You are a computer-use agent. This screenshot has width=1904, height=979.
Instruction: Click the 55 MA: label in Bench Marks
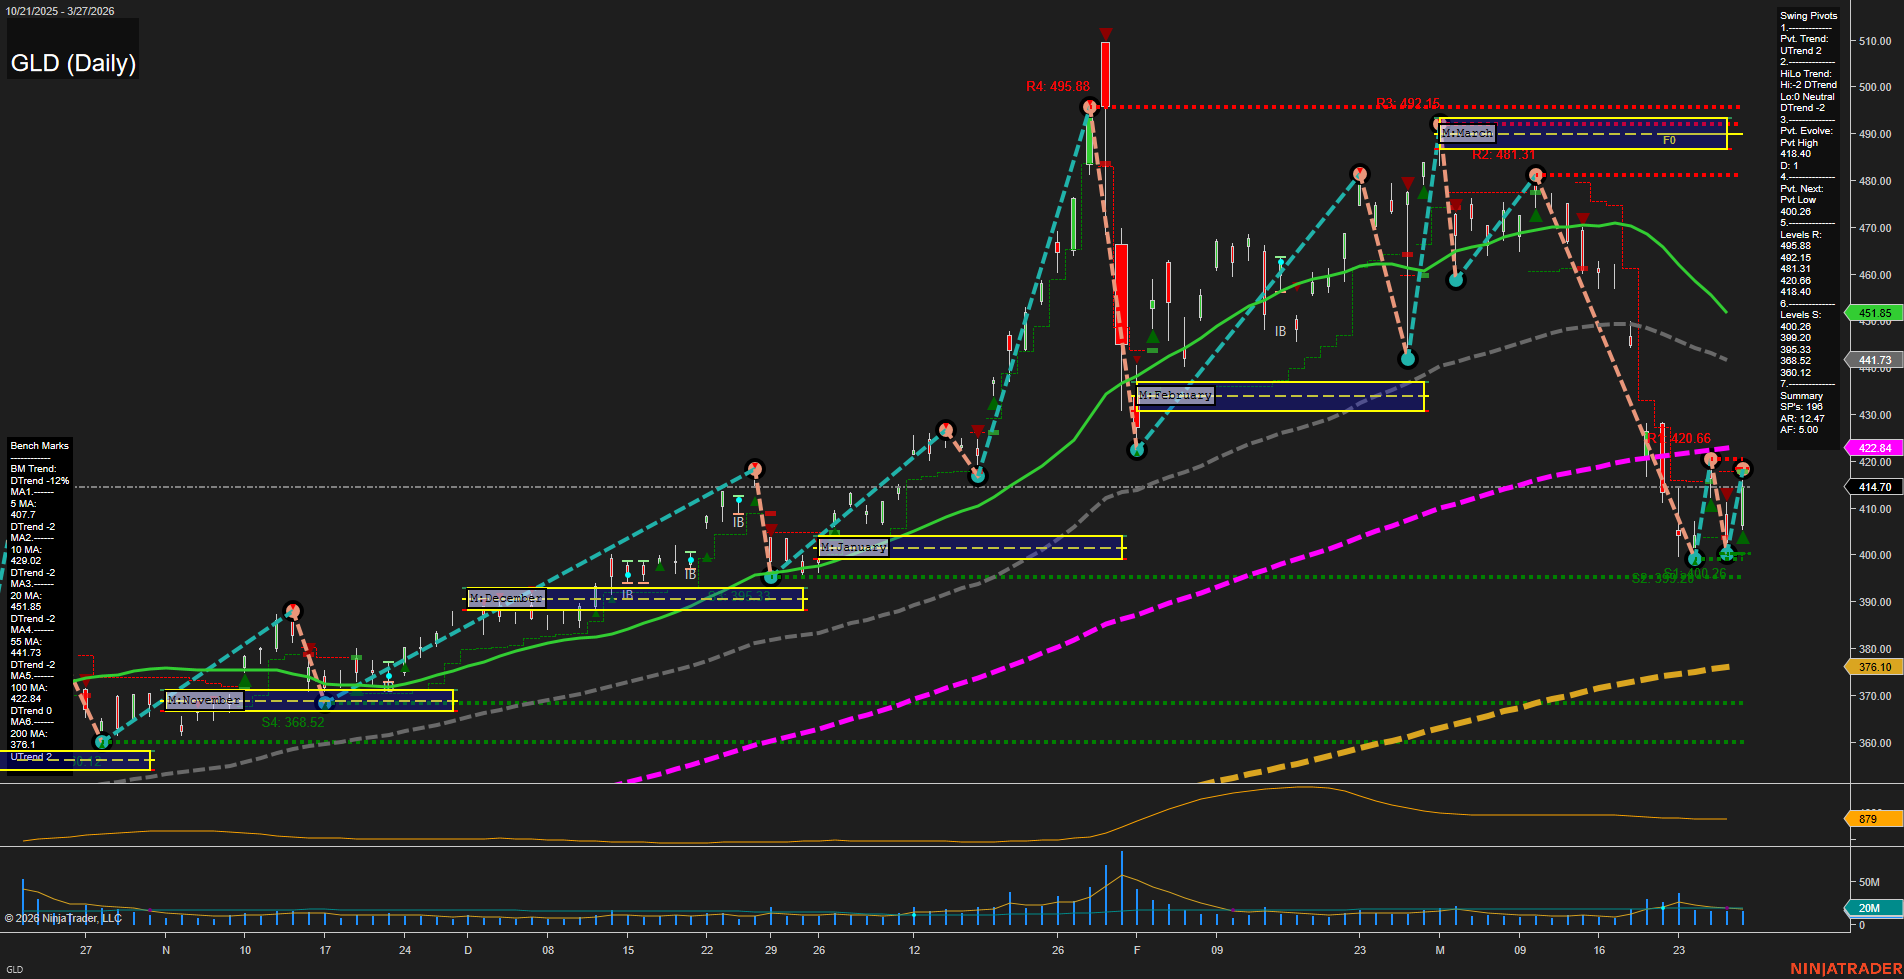(x=26, y=642)
